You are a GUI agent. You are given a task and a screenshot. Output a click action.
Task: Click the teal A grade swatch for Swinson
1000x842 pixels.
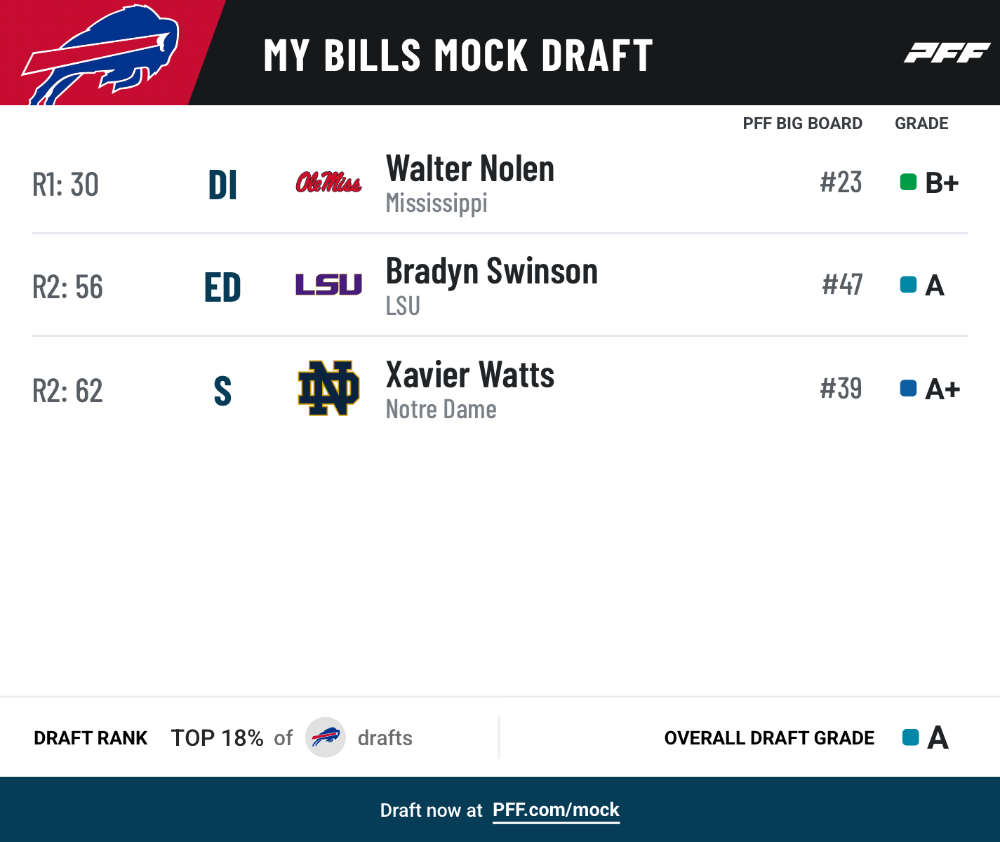tap(908, 284)
